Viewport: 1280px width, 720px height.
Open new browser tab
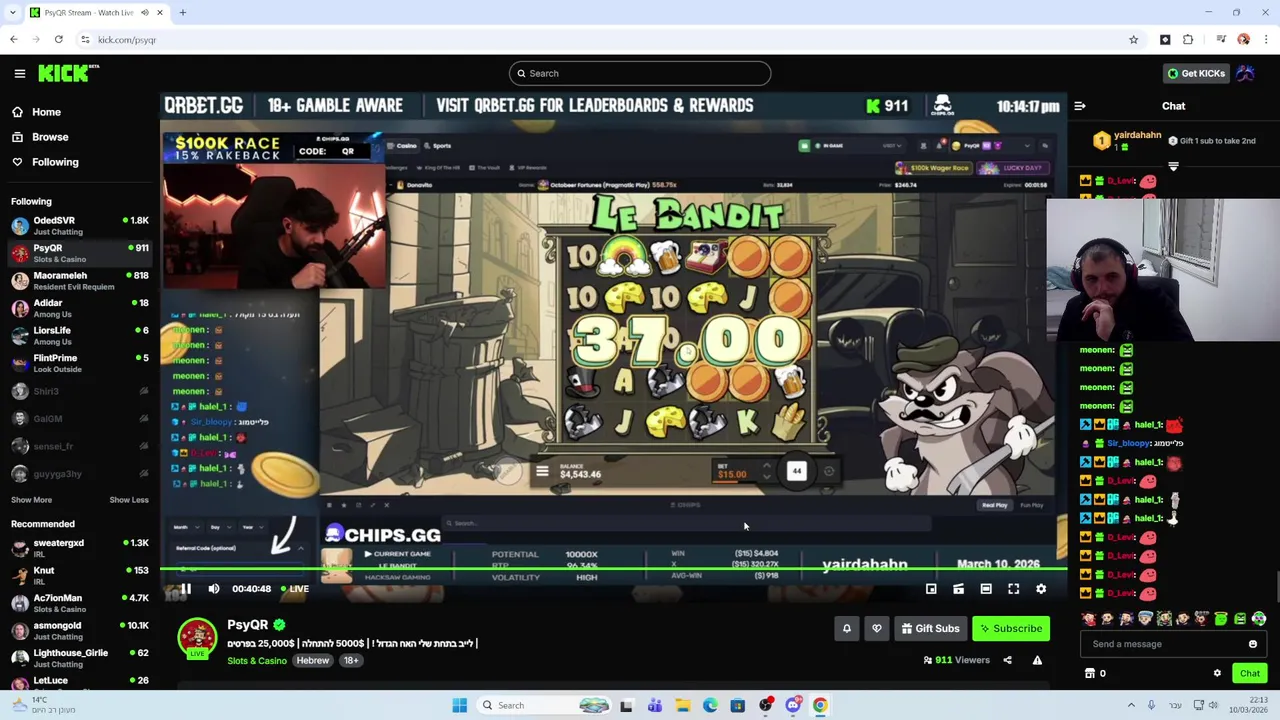pos(183,13)
